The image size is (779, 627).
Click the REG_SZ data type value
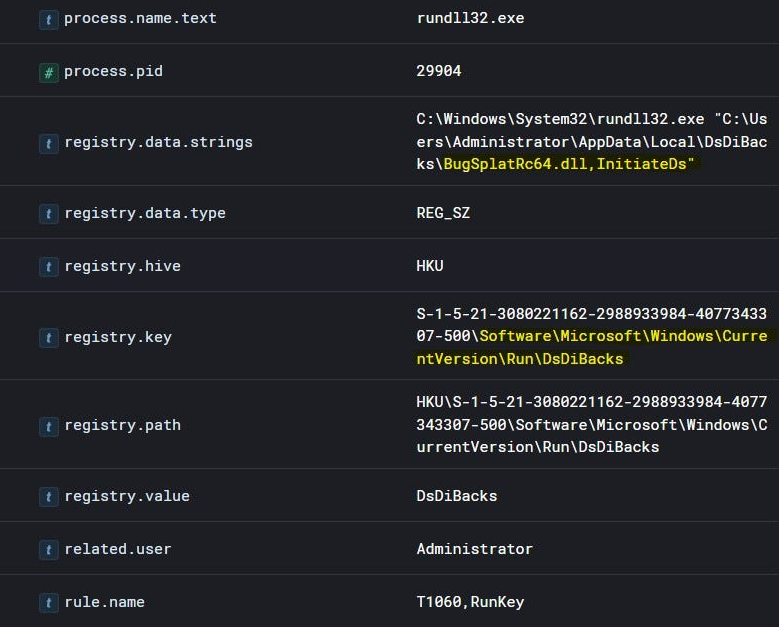tap(443, 213)
